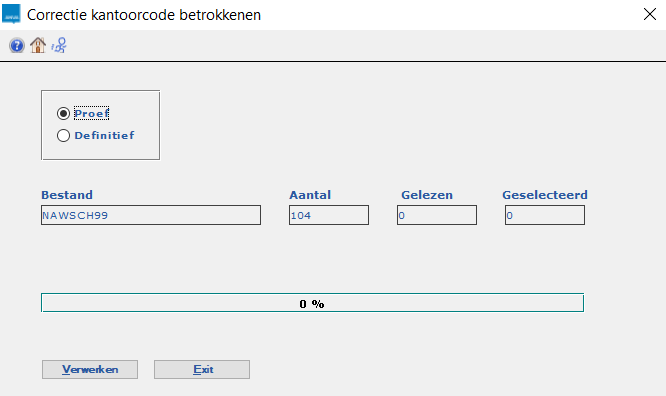
Task: Open help via the blue question mark icon
Action: [17, 45]
